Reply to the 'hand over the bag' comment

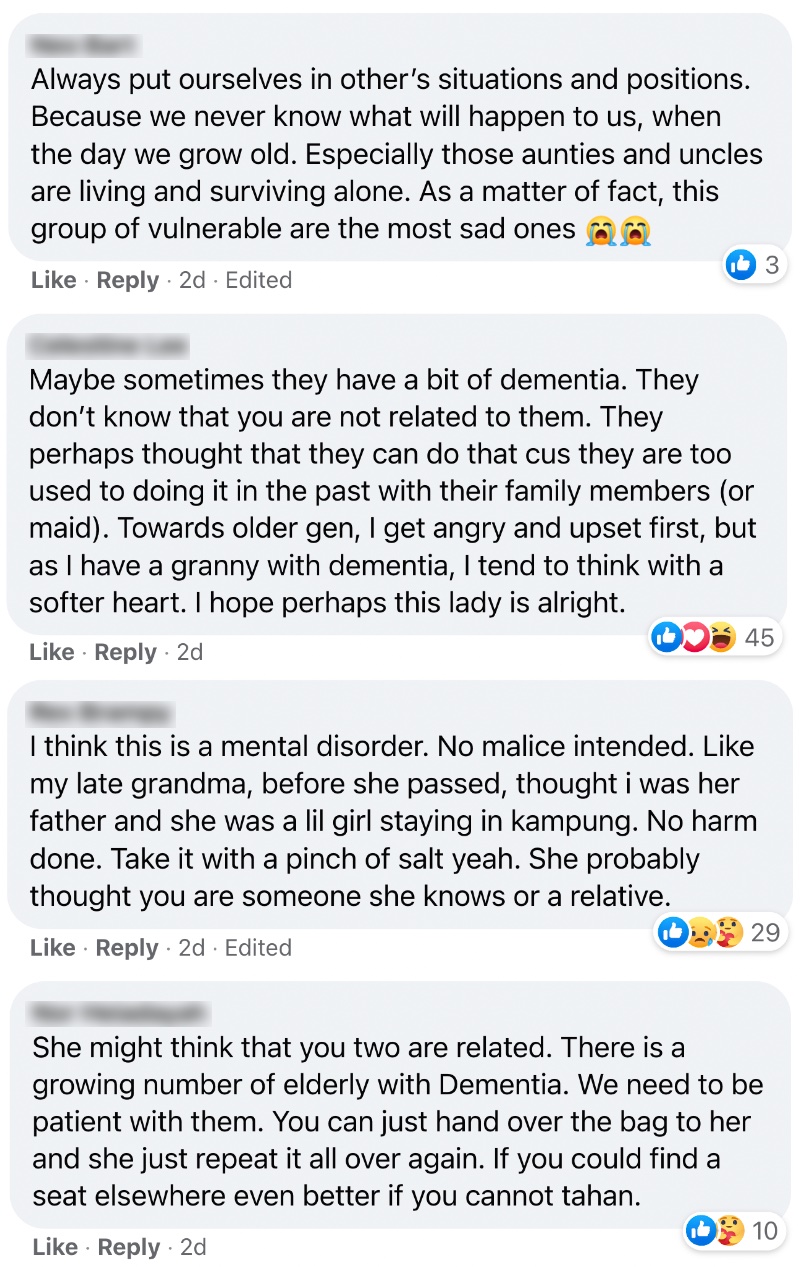pos(129,1247)
